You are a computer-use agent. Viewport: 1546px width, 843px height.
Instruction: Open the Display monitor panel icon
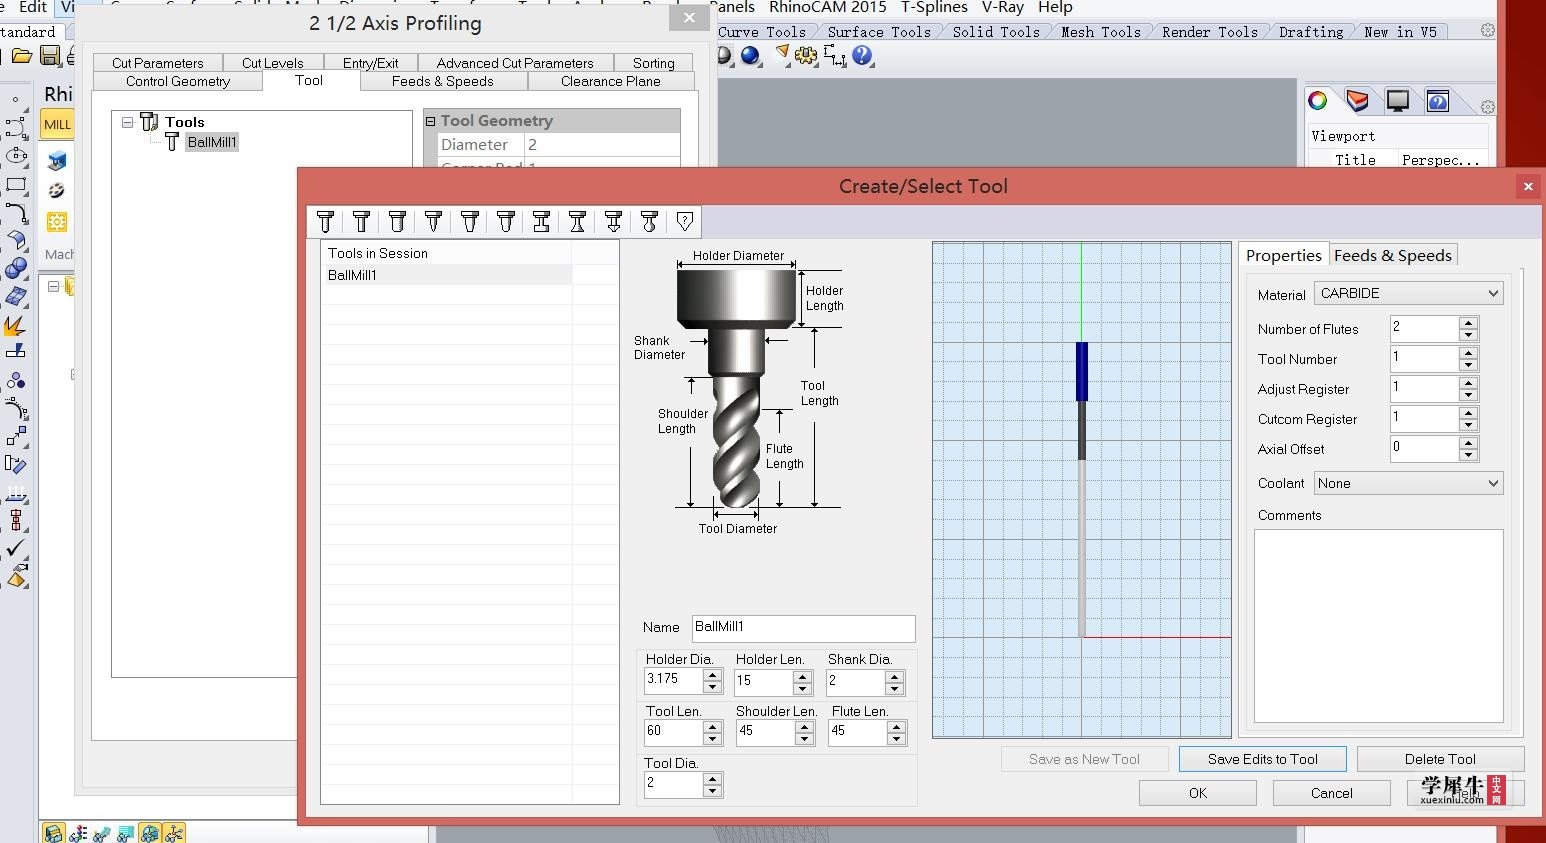click(1397, 101)
